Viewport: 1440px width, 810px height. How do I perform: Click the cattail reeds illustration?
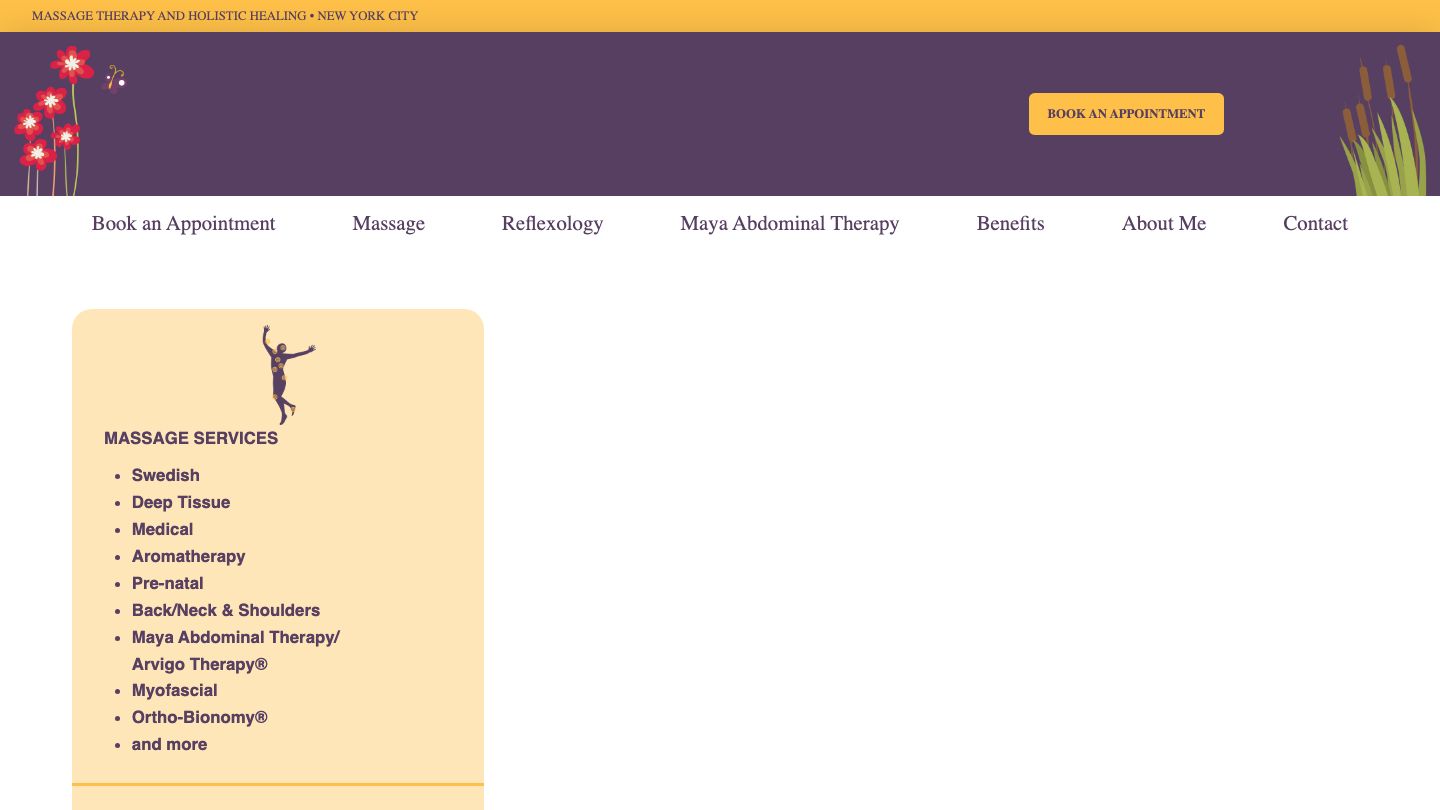tap(1383, 125)
